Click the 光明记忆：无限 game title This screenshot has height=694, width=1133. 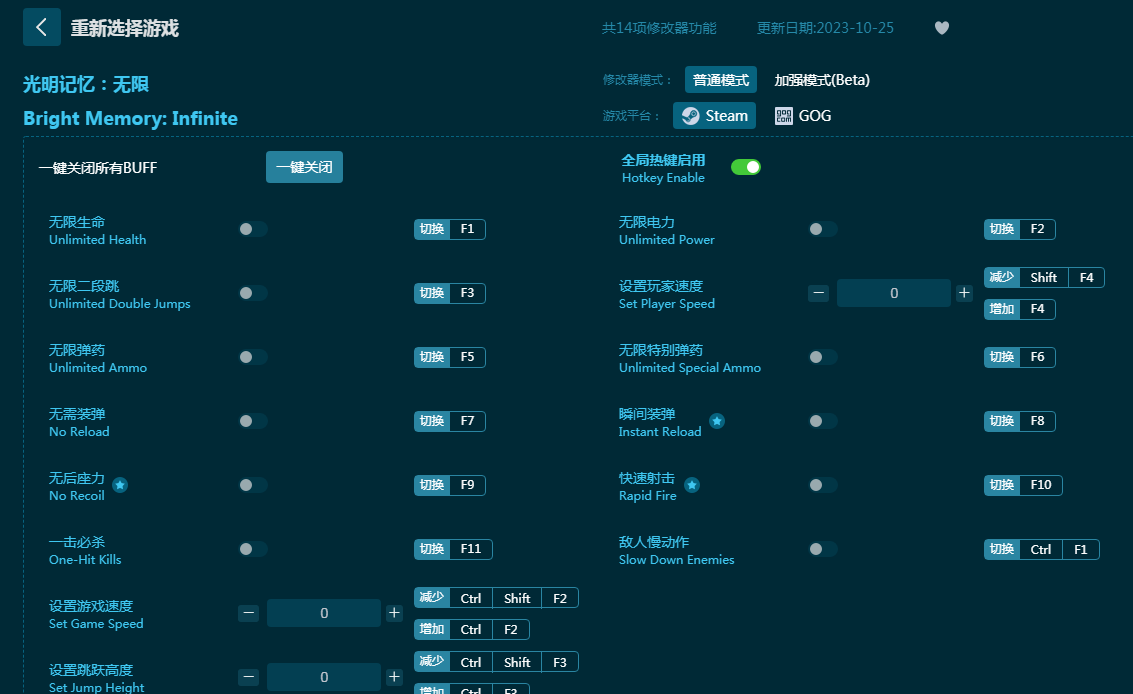(x=86, y=85)
